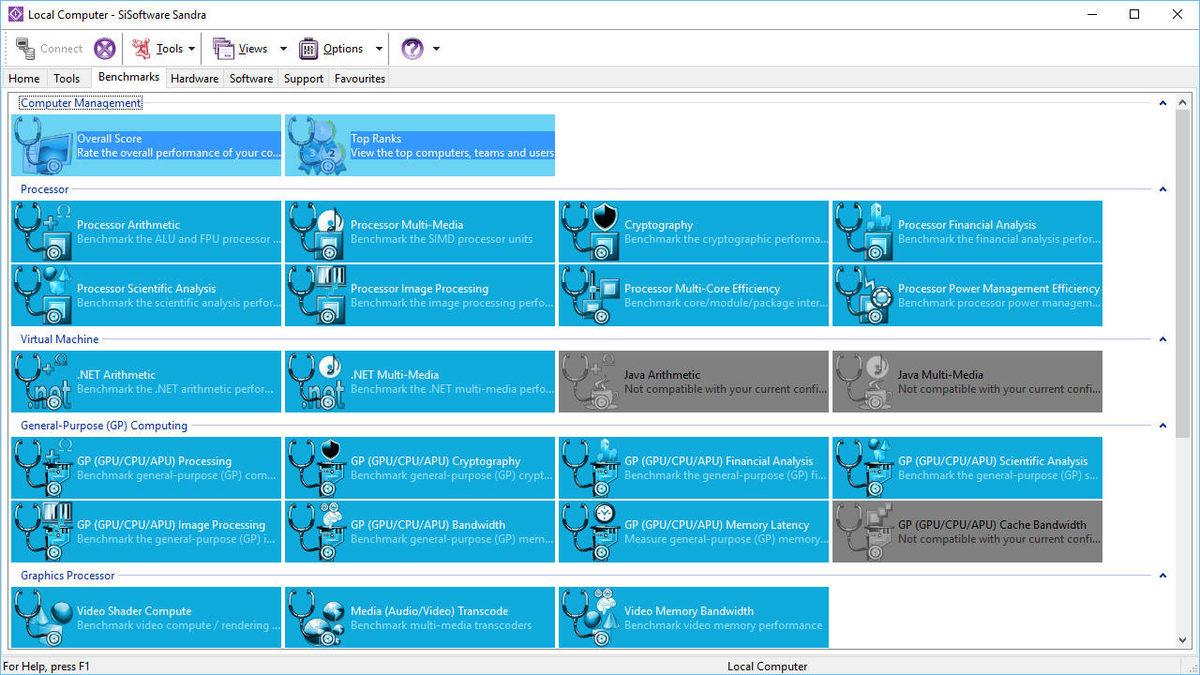Collapse the Processor section
Screen dimensions: 1200x675
click(1163, 189)
